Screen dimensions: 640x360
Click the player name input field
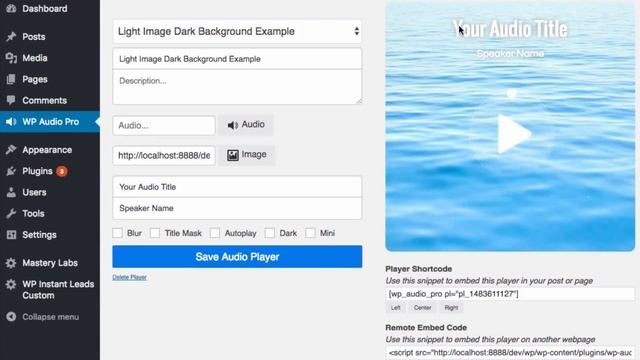(237, 59)
